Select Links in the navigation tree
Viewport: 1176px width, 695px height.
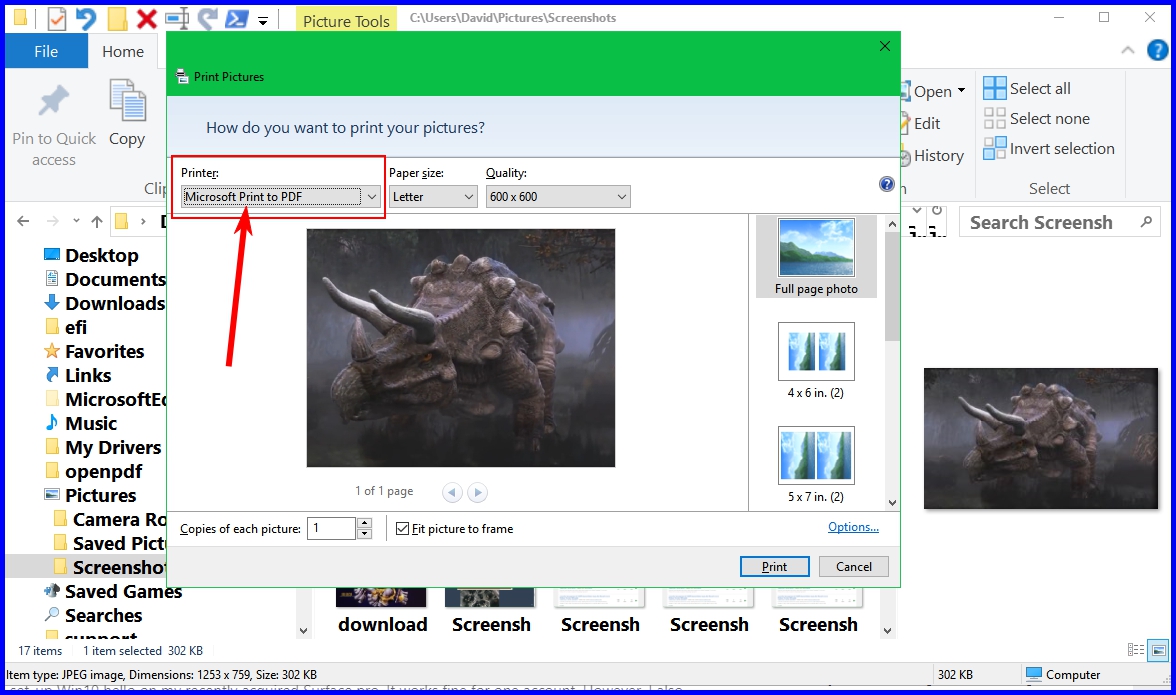click(x=78, y=375)
